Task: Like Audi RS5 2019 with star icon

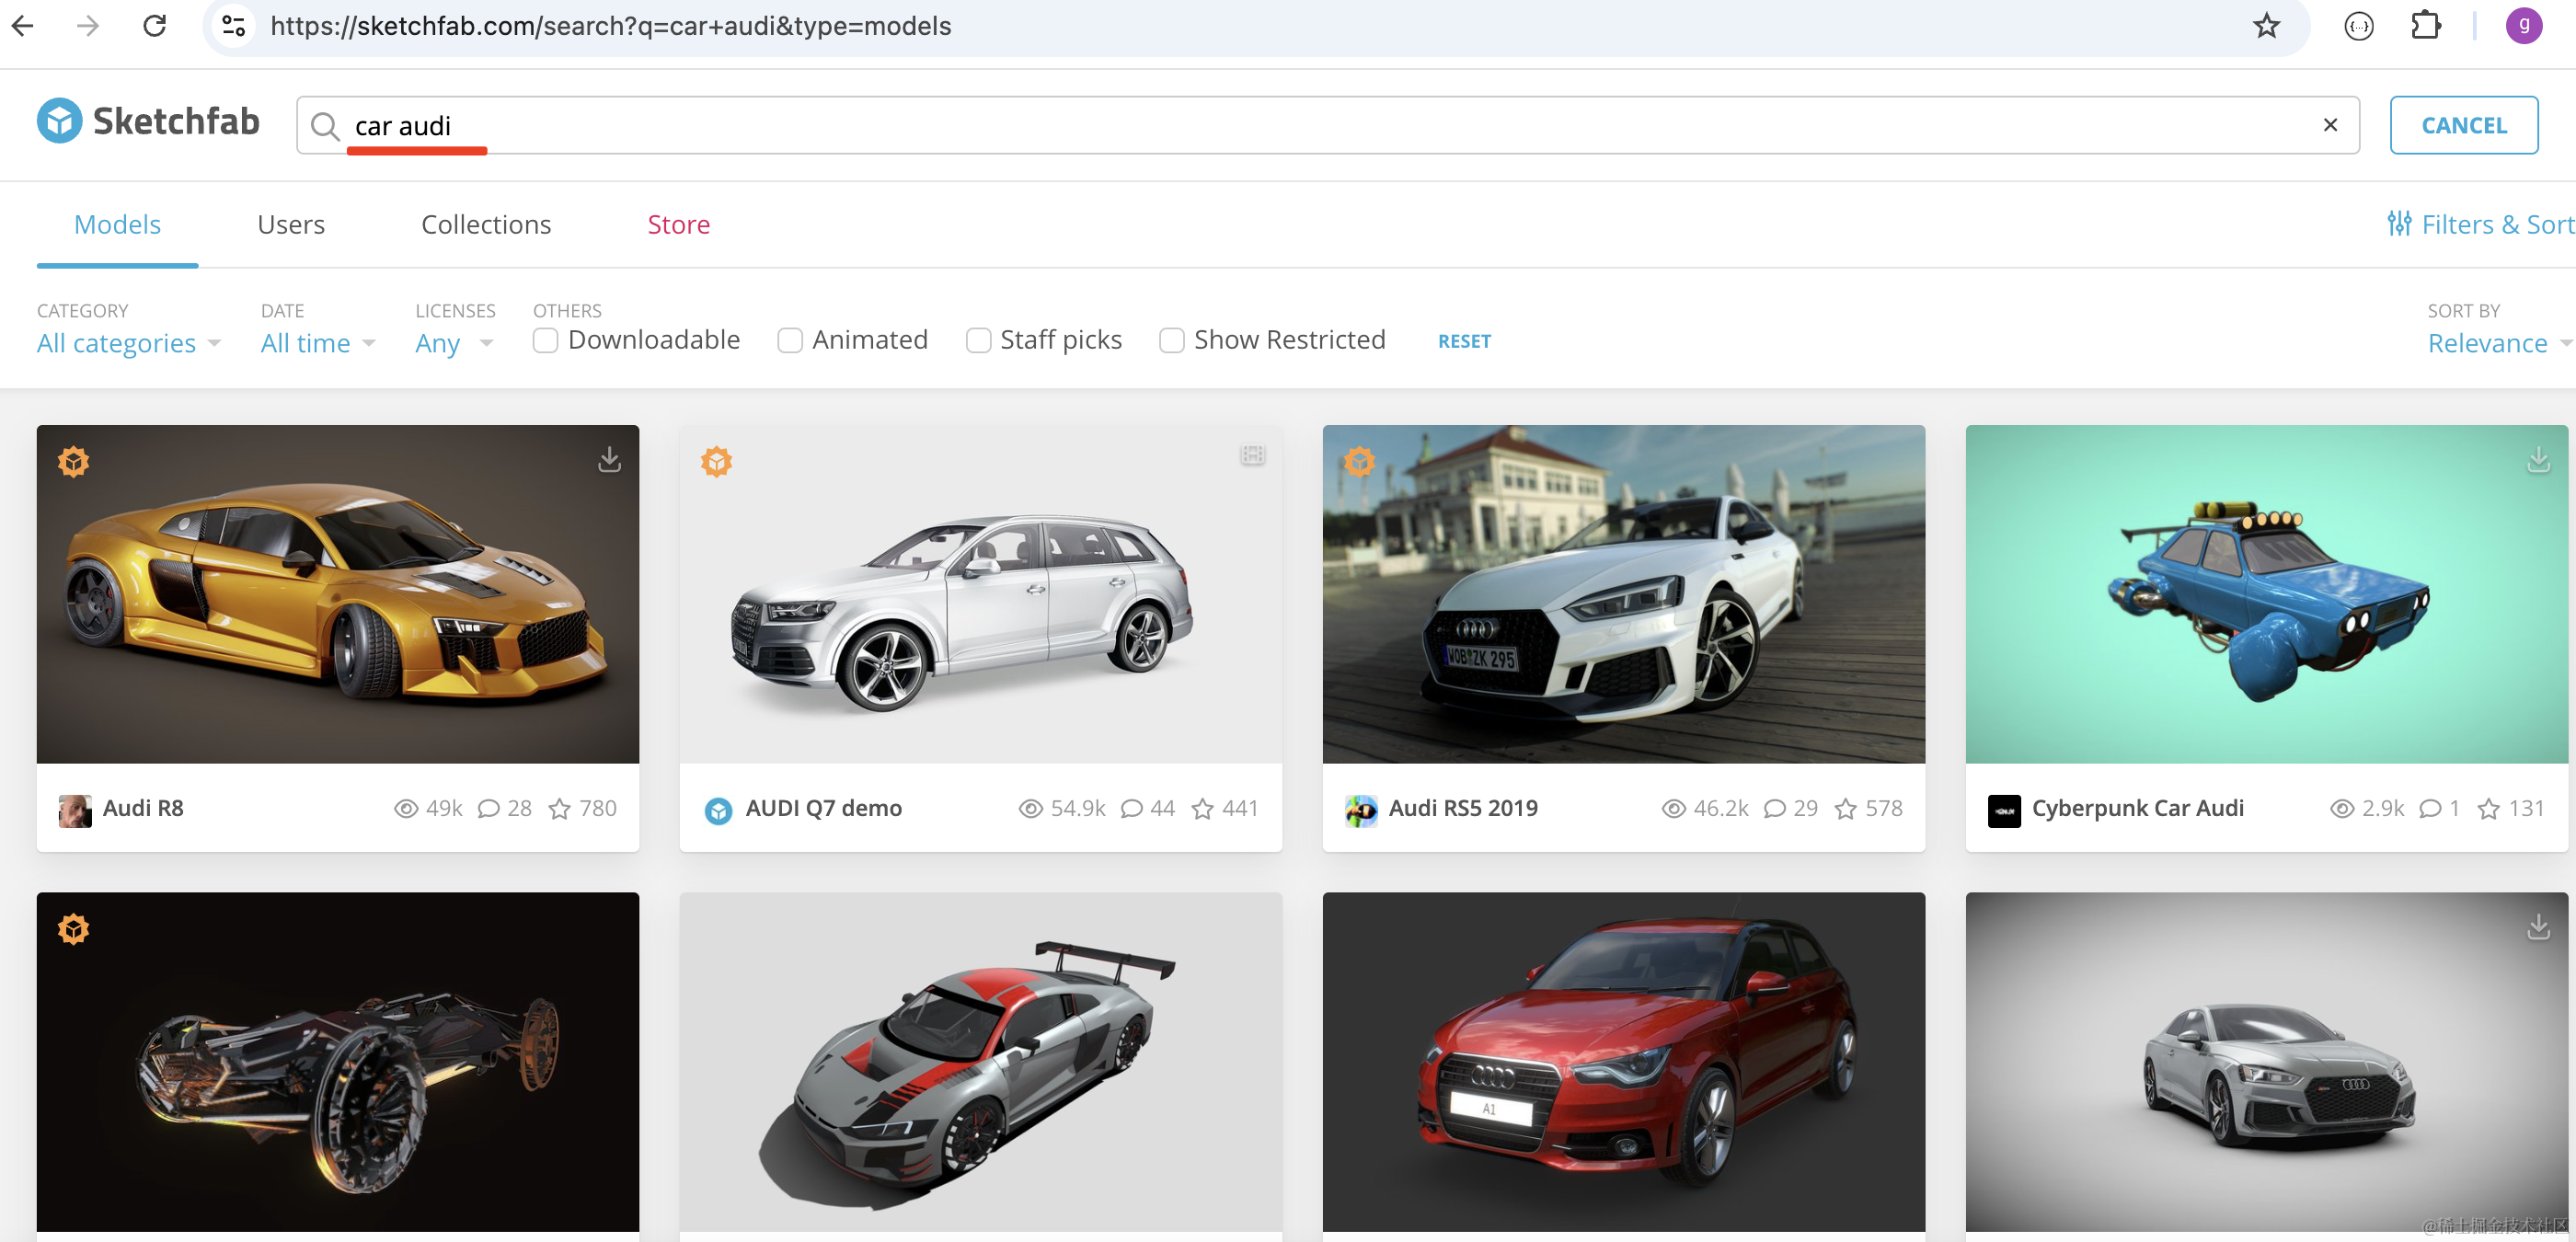Action: (x=1846, y=809)
